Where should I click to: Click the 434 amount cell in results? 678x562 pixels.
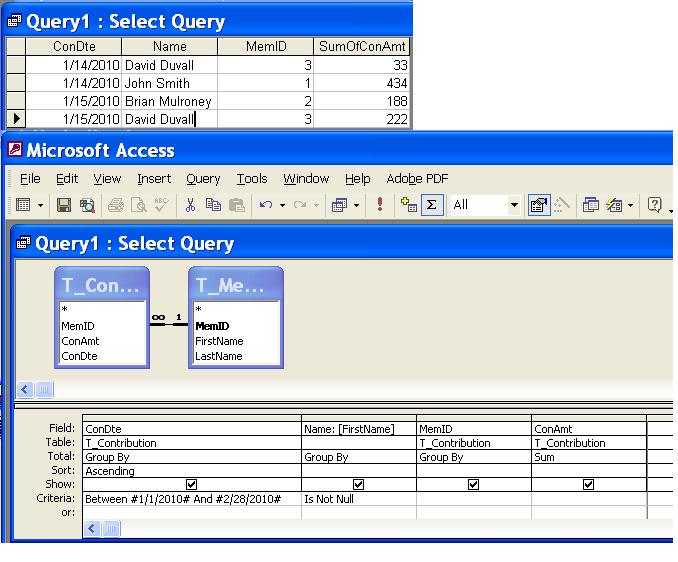tap(361, 83)
